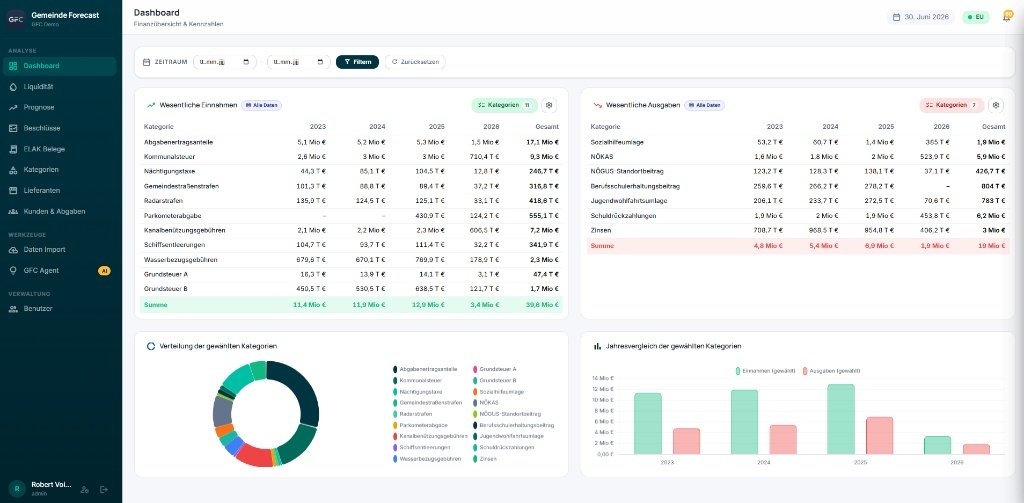Click the logout icon at sidebar bottom
The height and width of the screenshot is (503, 1024).
[103, 489]
